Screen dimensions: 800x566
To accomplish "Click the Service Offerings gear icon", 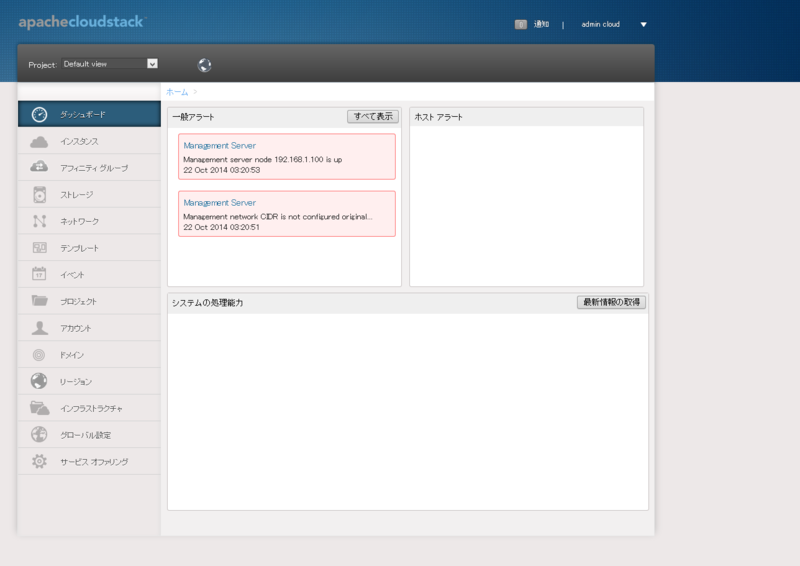I will (x=39, y=461).
